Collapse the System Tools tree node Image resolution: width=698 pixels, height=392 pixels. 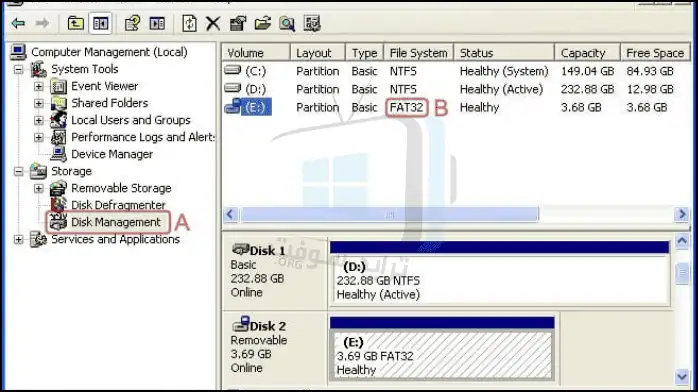click(19, 69)
